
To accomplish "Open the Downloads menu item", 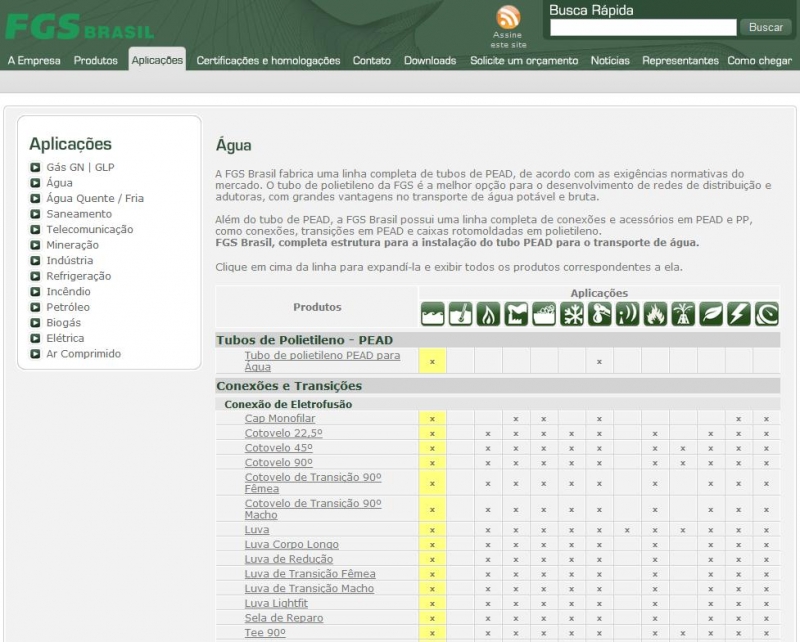I will pyautogui.click(x=430, y=61).
